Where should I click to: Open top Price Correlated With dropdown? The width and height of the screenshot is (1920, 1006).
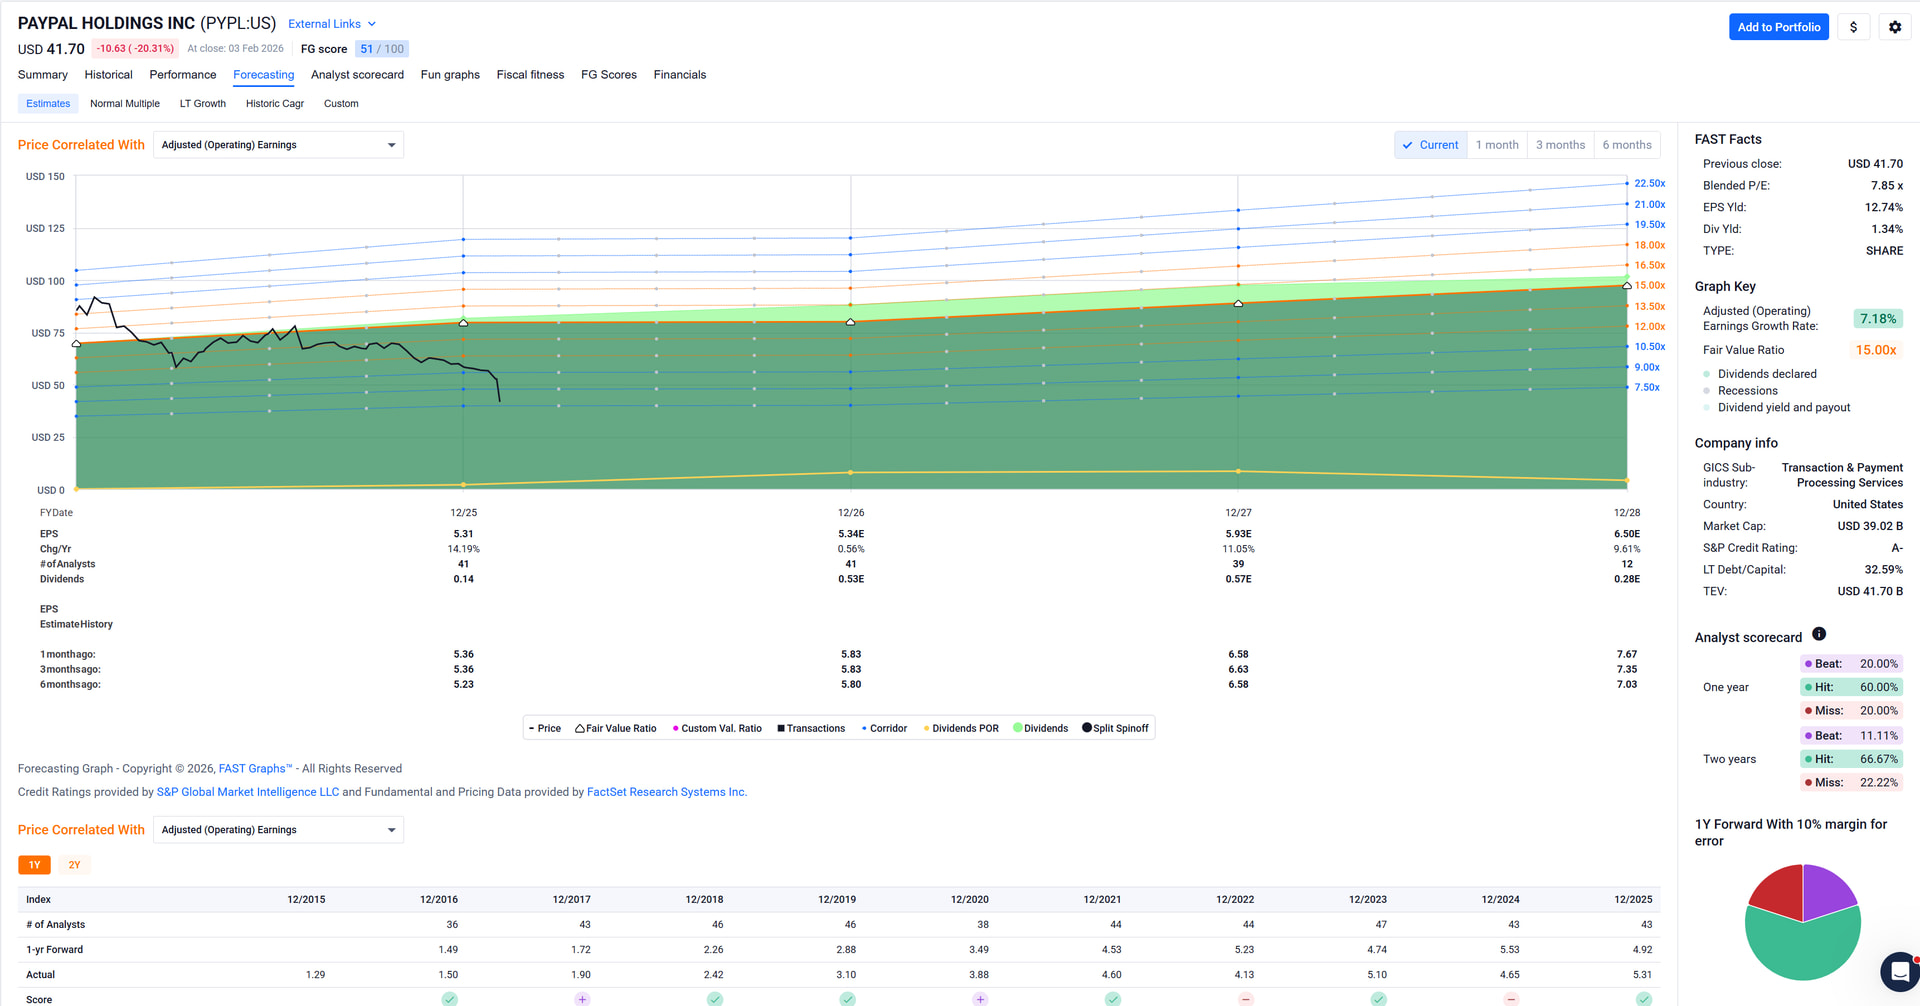[278, 145]
